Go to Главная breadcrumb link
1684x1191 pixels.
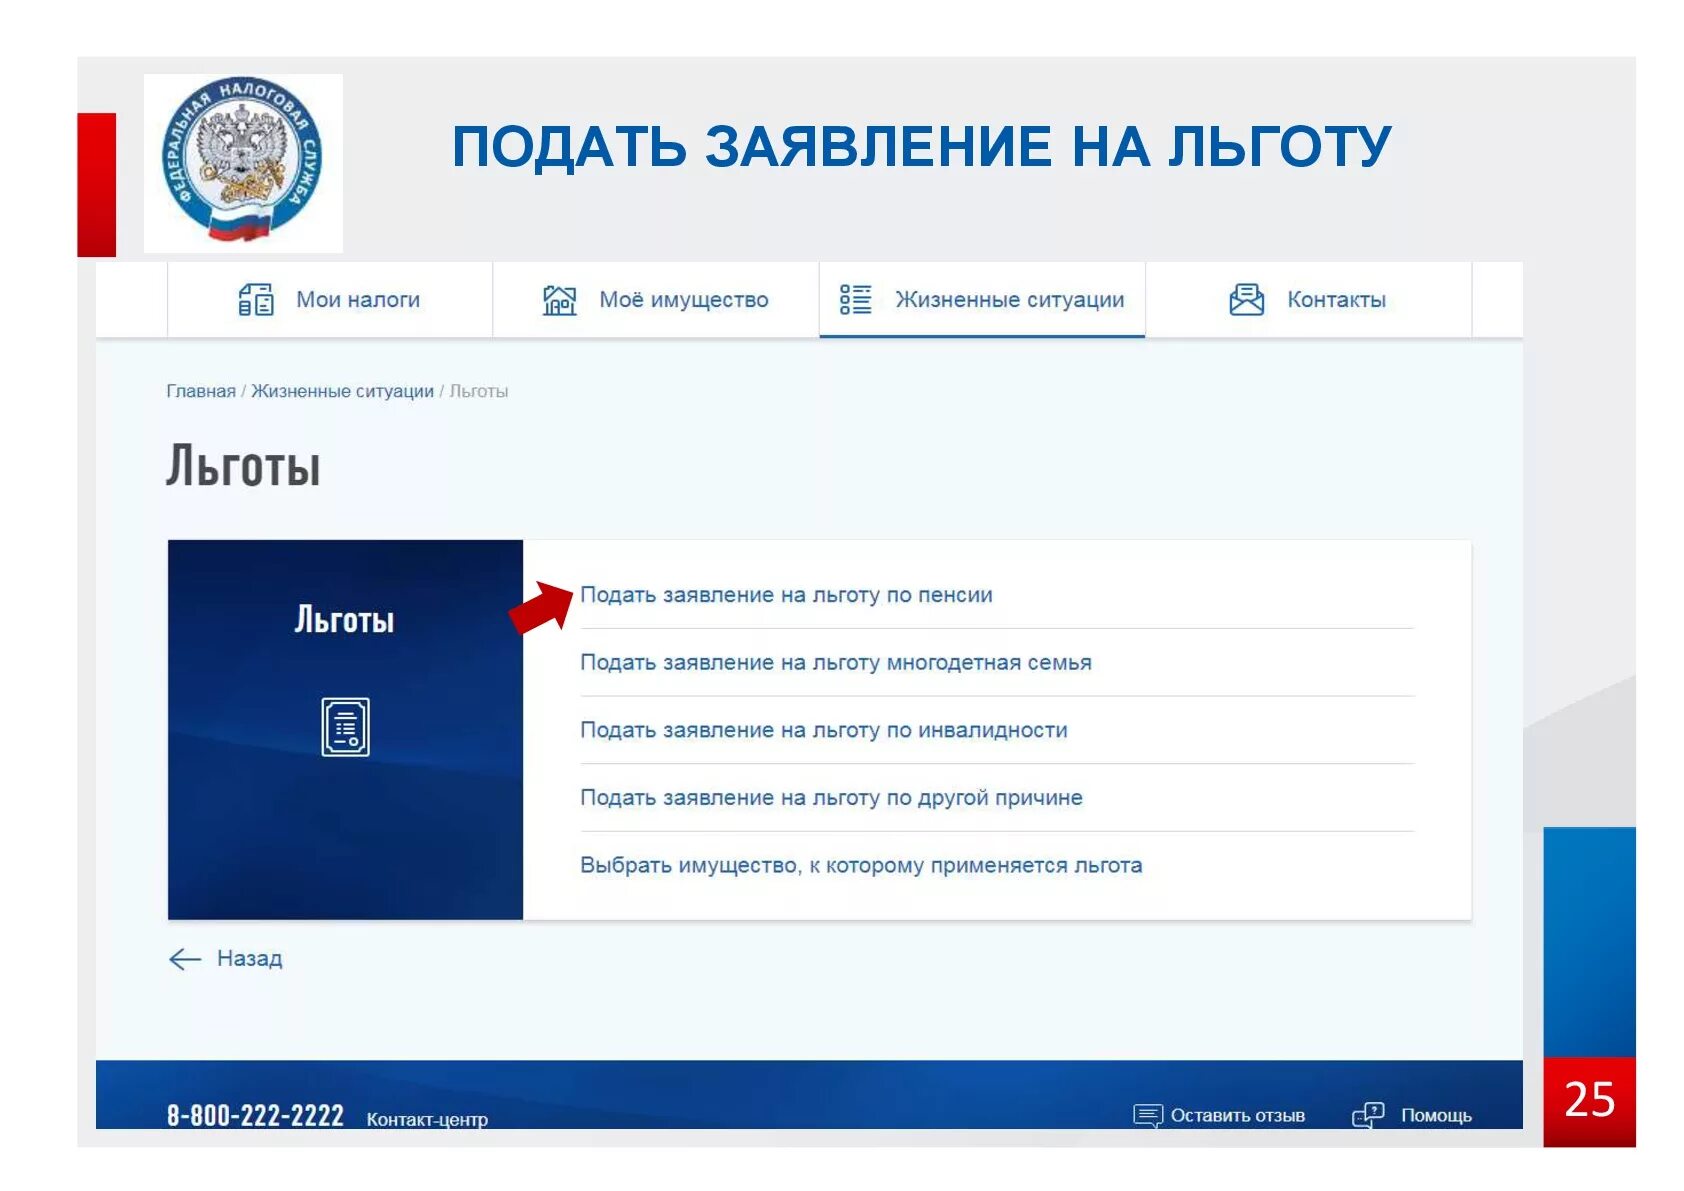click(x=201, y=391)
